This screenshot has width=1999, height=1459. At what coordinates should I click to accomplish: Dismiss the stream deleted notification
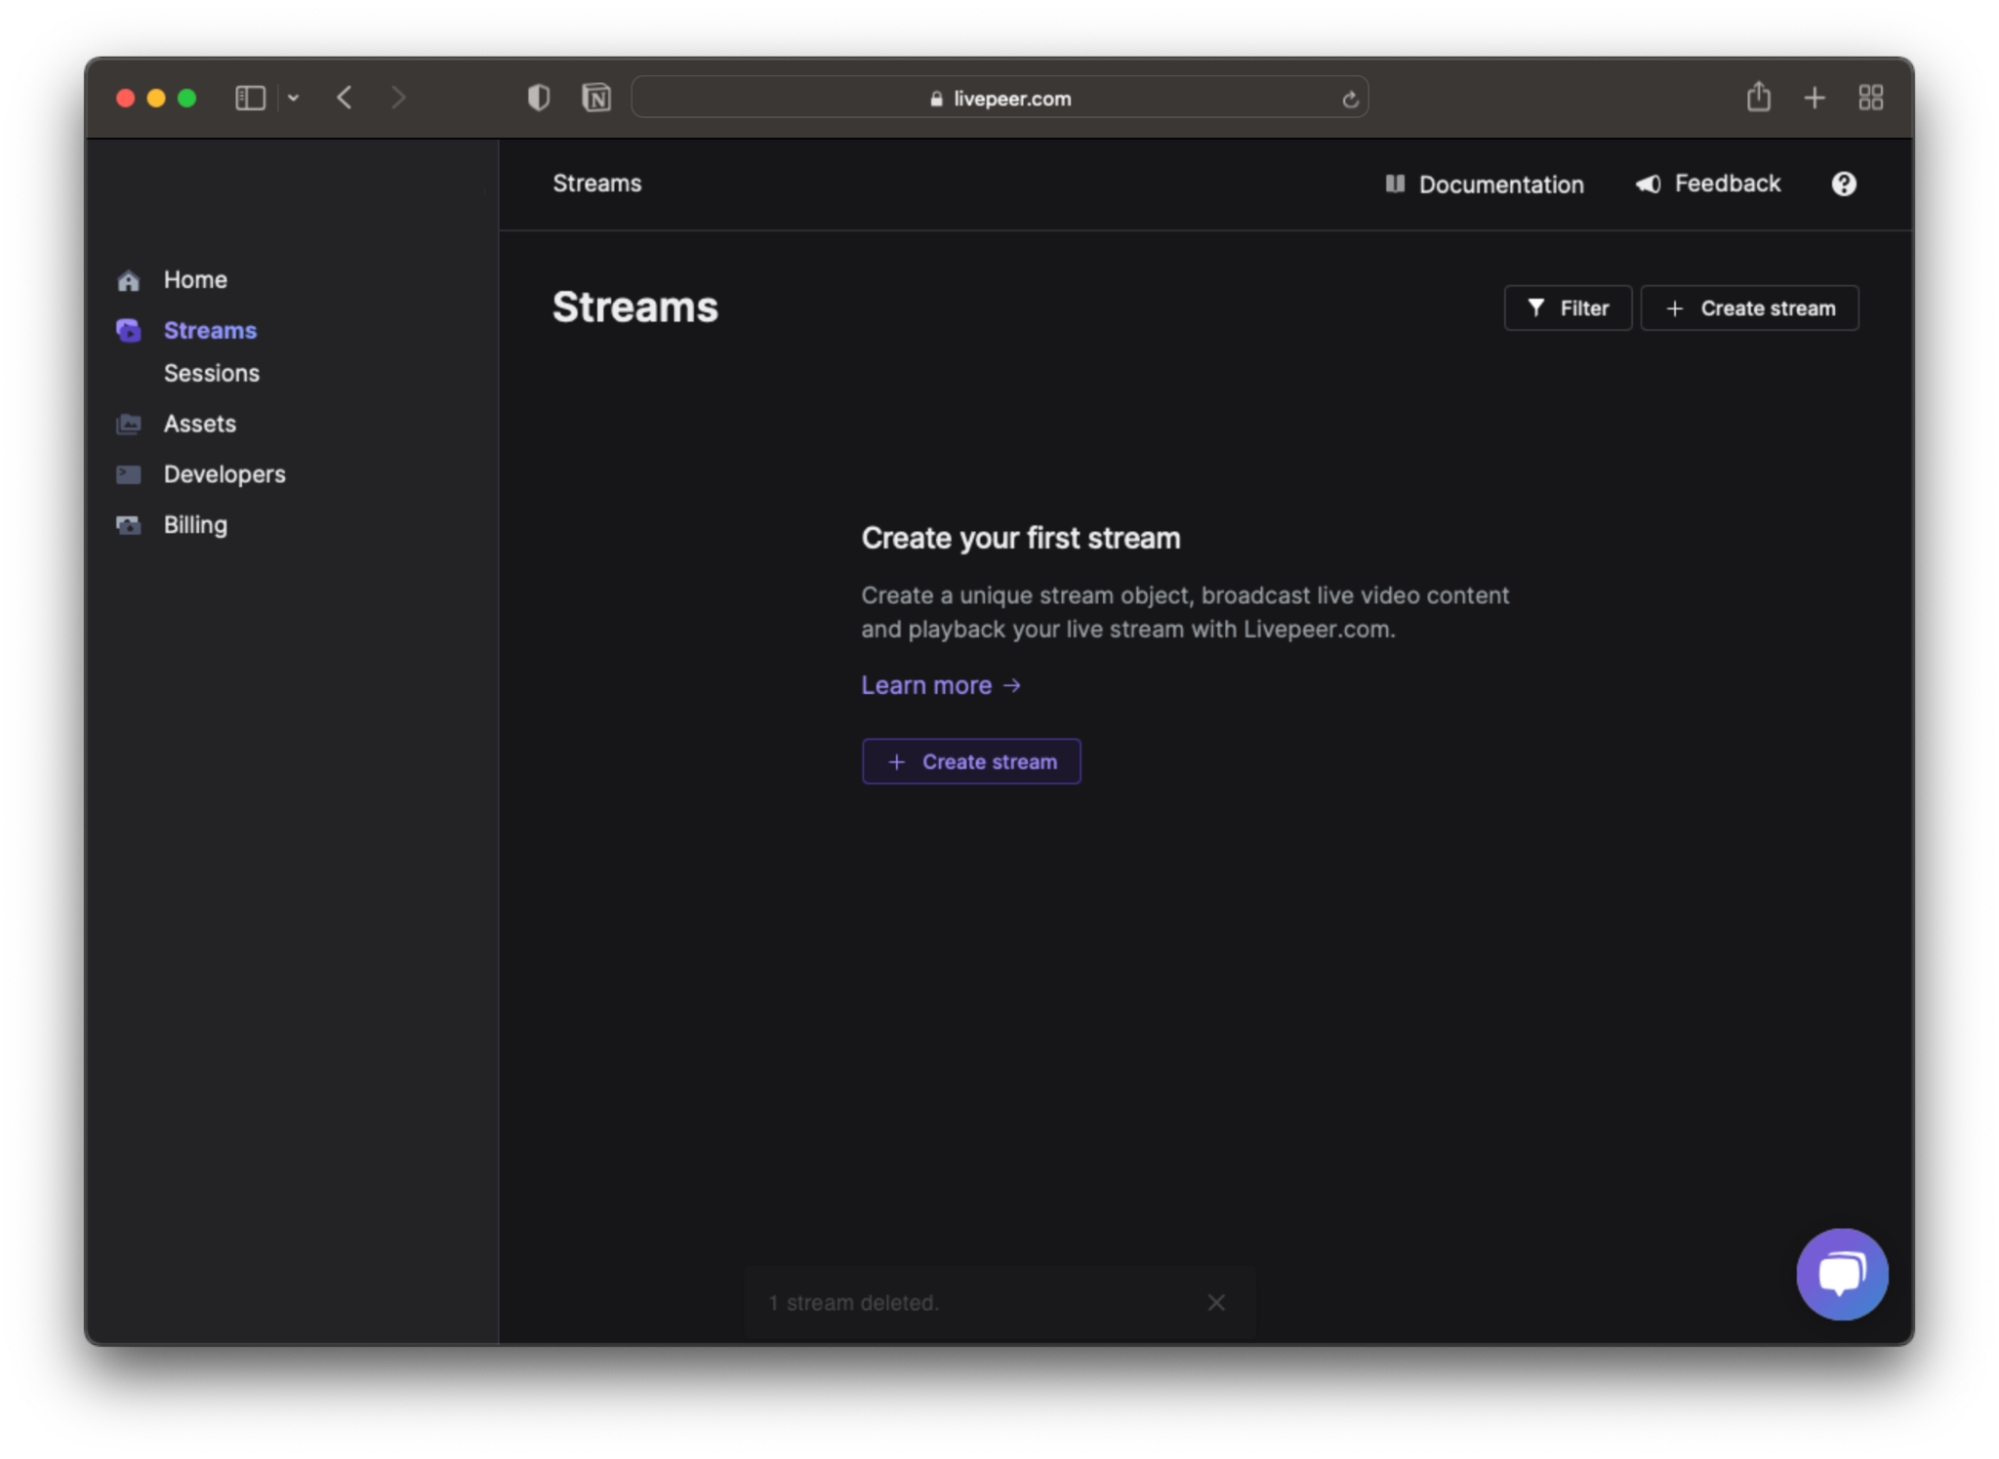[1215, 1302]
